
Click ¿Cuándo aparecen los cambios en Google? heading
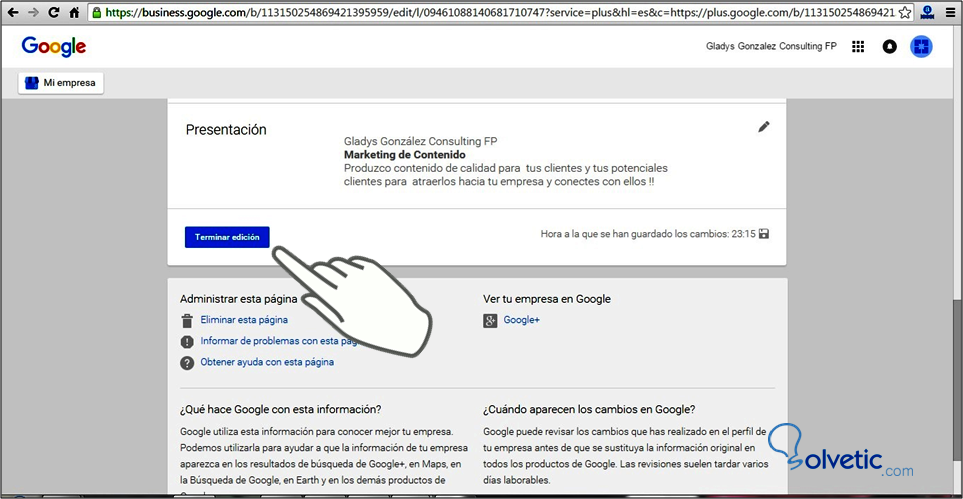(x=590, y=409)
